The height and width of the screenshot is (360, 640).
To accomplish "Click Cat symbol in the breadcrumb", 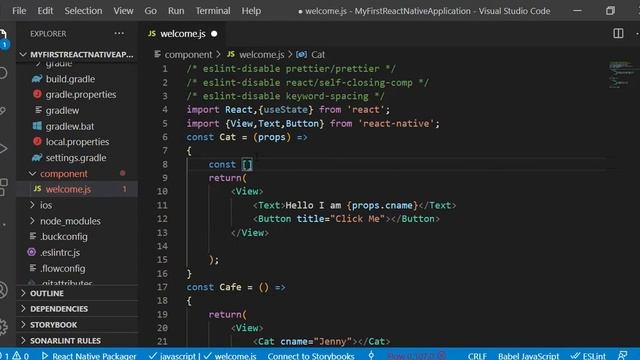I will click(318, 54).
